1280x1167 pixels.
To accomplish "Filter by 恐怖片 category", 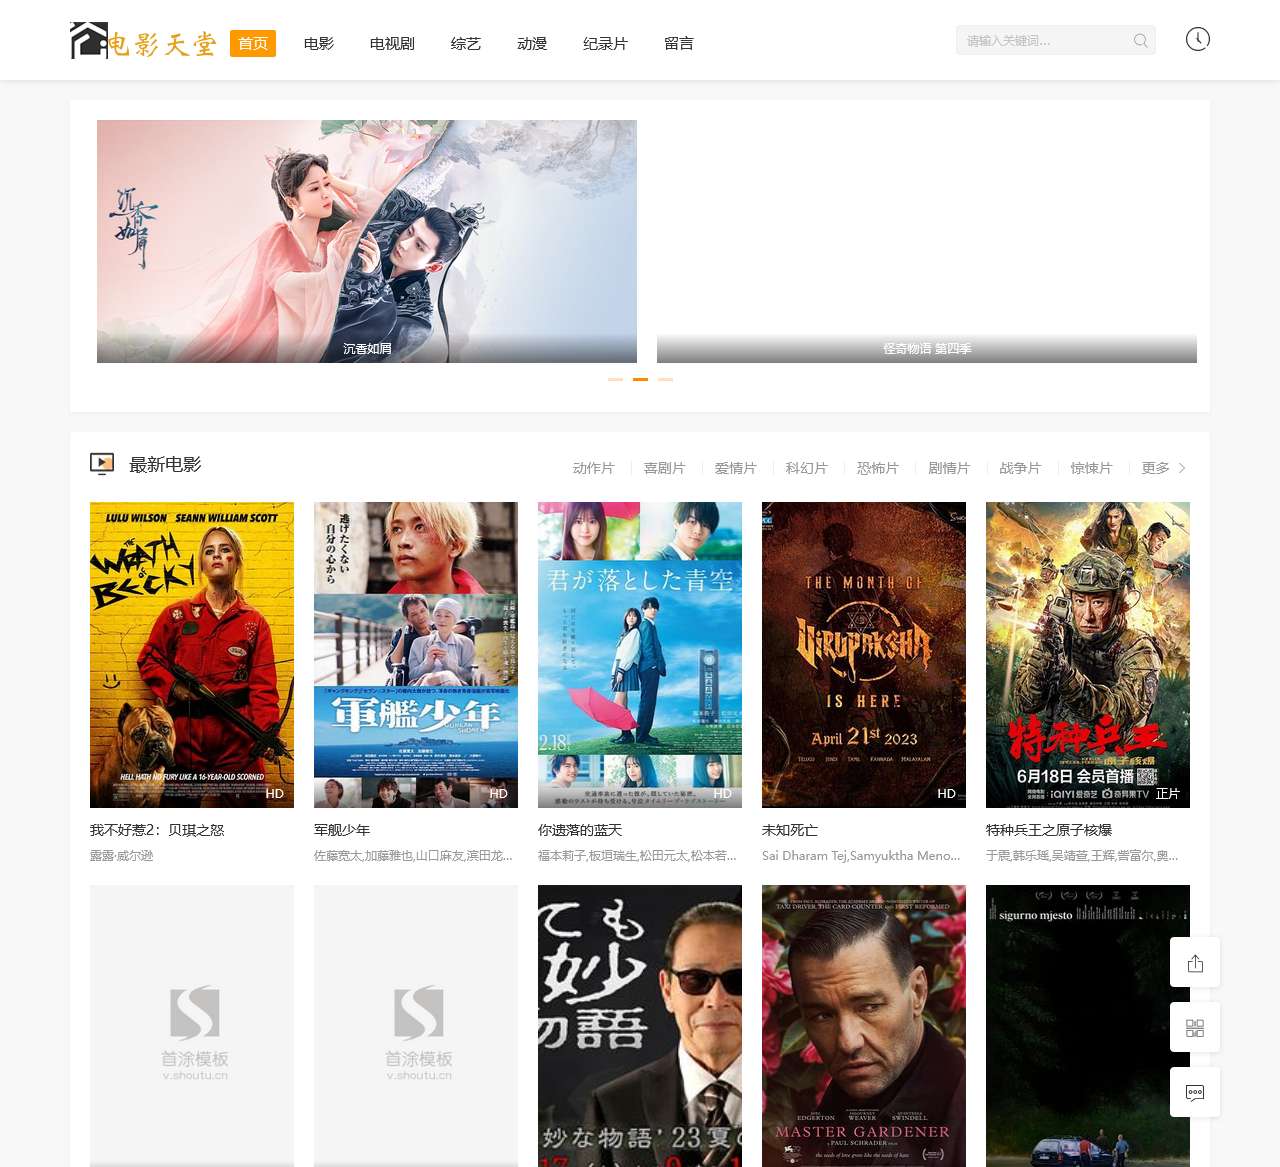I will pos(877,468).
